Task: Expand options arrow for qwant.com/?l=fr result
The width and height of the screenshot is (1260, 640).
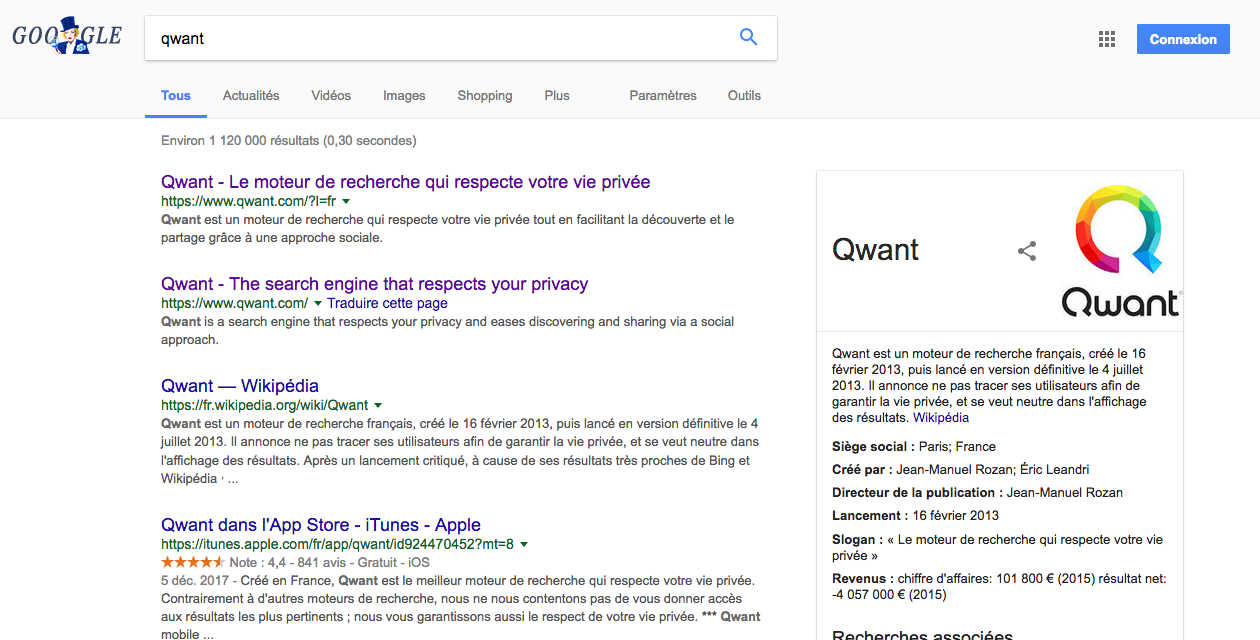Action: coord(346,201)
